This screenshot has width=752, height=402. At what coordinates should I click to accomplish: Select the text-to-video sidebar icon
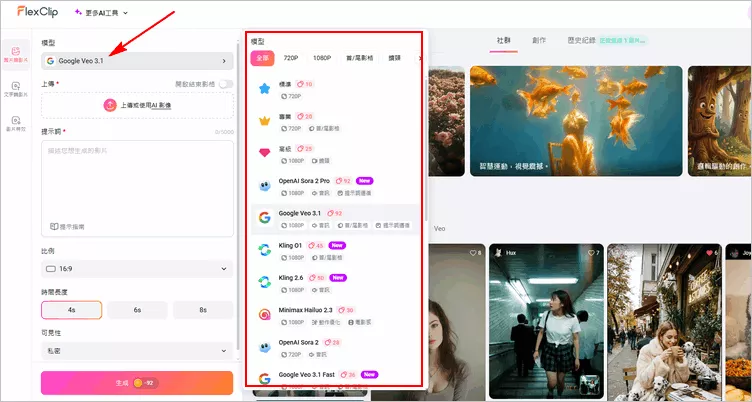coord(16,89)
